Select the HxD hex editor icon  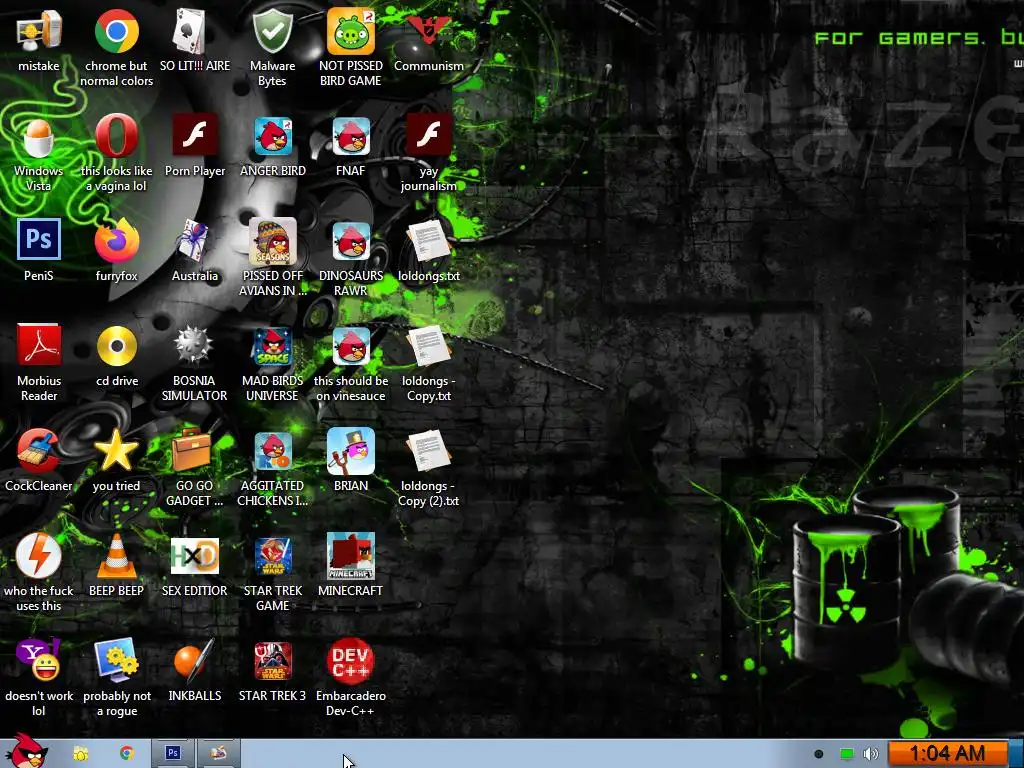pos(194,556)
